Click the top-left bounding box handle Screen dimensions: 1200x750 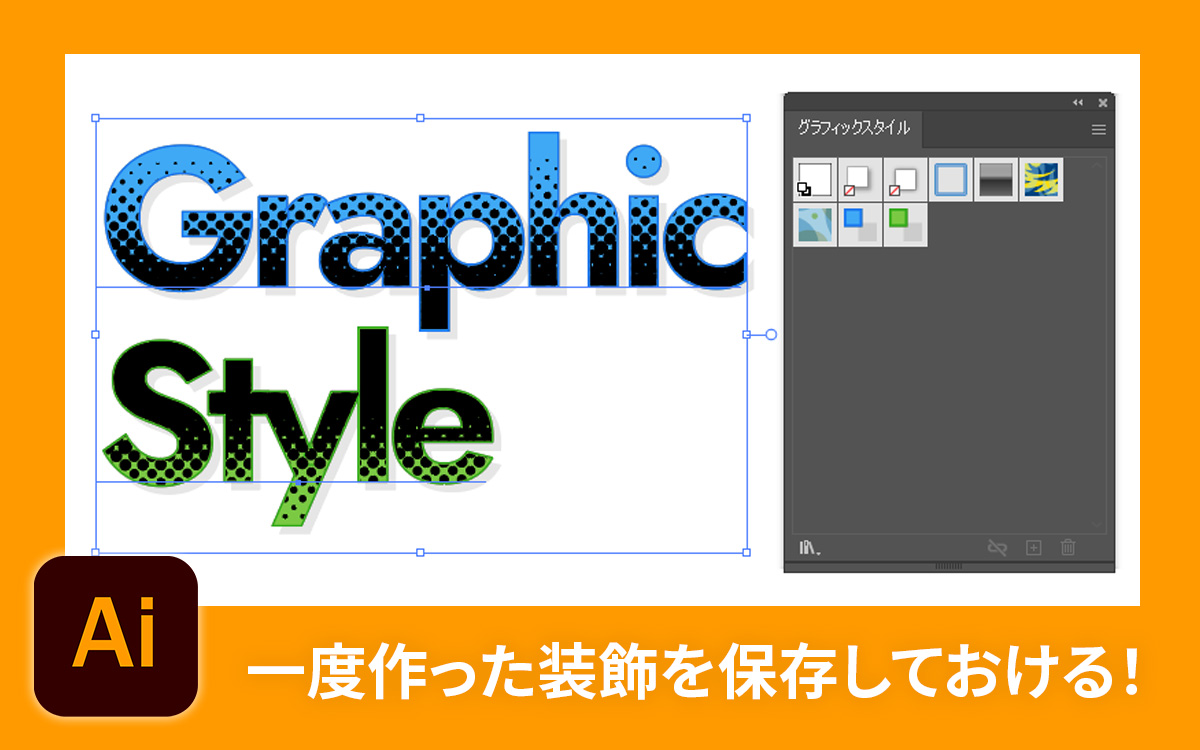coord(96,118)
